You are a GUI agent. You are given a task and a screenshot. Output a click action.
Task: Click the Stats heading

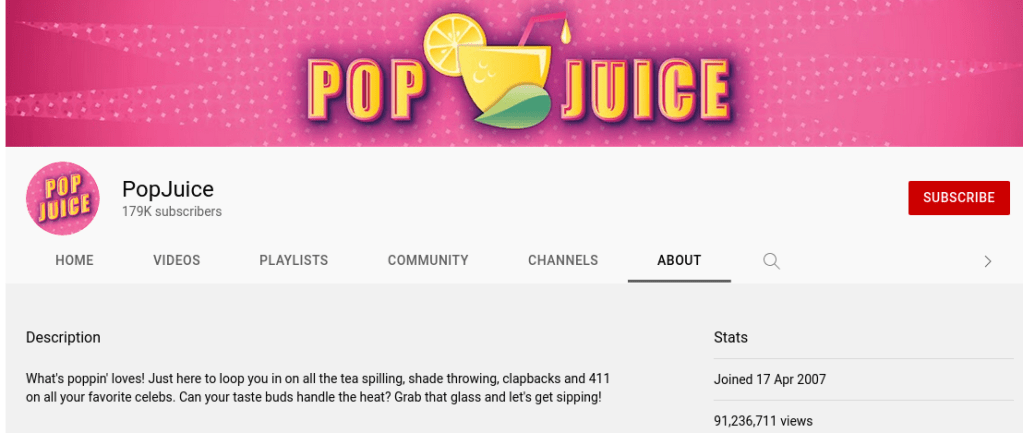(x=731, y=338)
